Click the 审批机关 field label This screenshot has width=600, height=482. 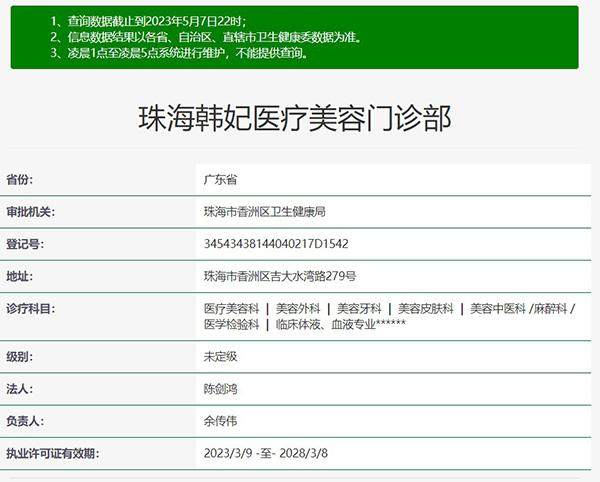31,212
